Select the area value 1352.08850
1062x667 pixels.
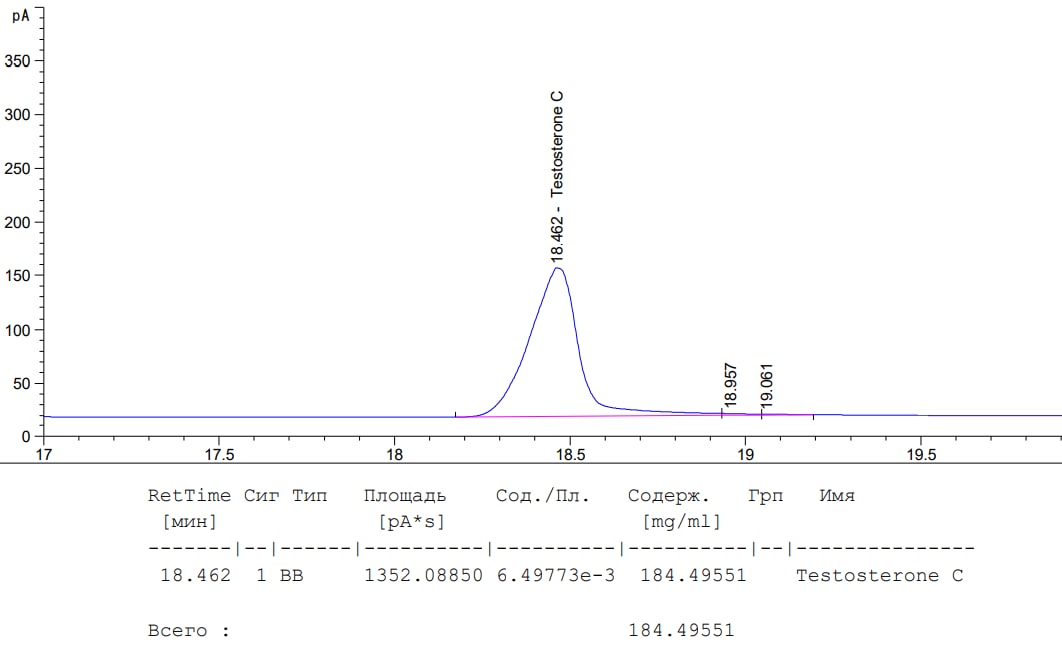pyautogui.click(x=423, y=576)
